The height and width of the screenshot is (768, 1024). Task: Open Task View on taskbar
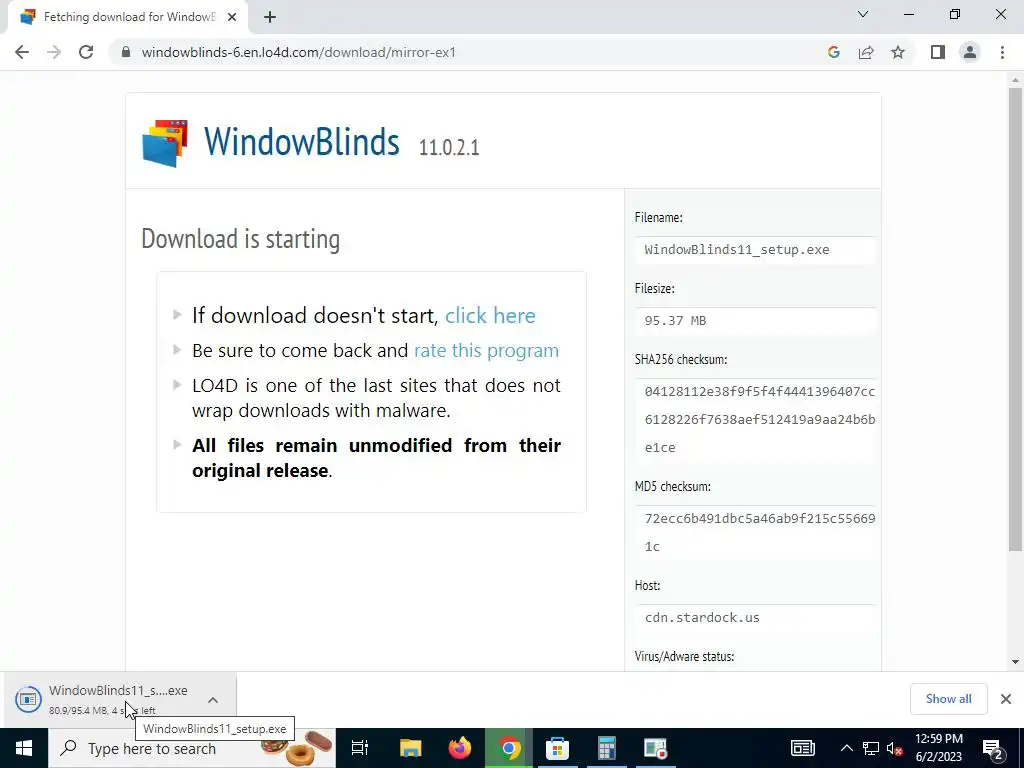[360, 748]
